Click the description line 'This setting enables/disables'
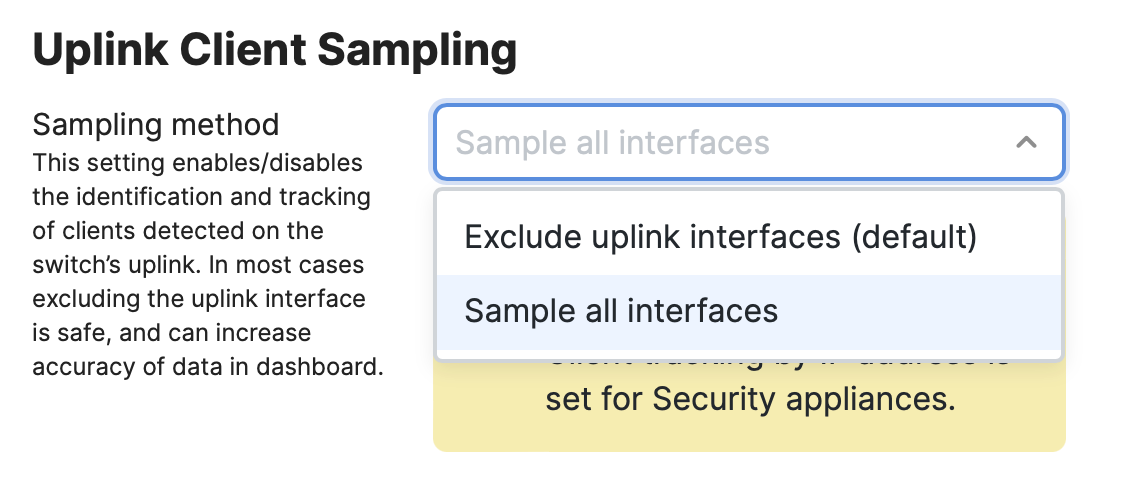Screen dimensions: 1126x482 [x=197, y=163]
